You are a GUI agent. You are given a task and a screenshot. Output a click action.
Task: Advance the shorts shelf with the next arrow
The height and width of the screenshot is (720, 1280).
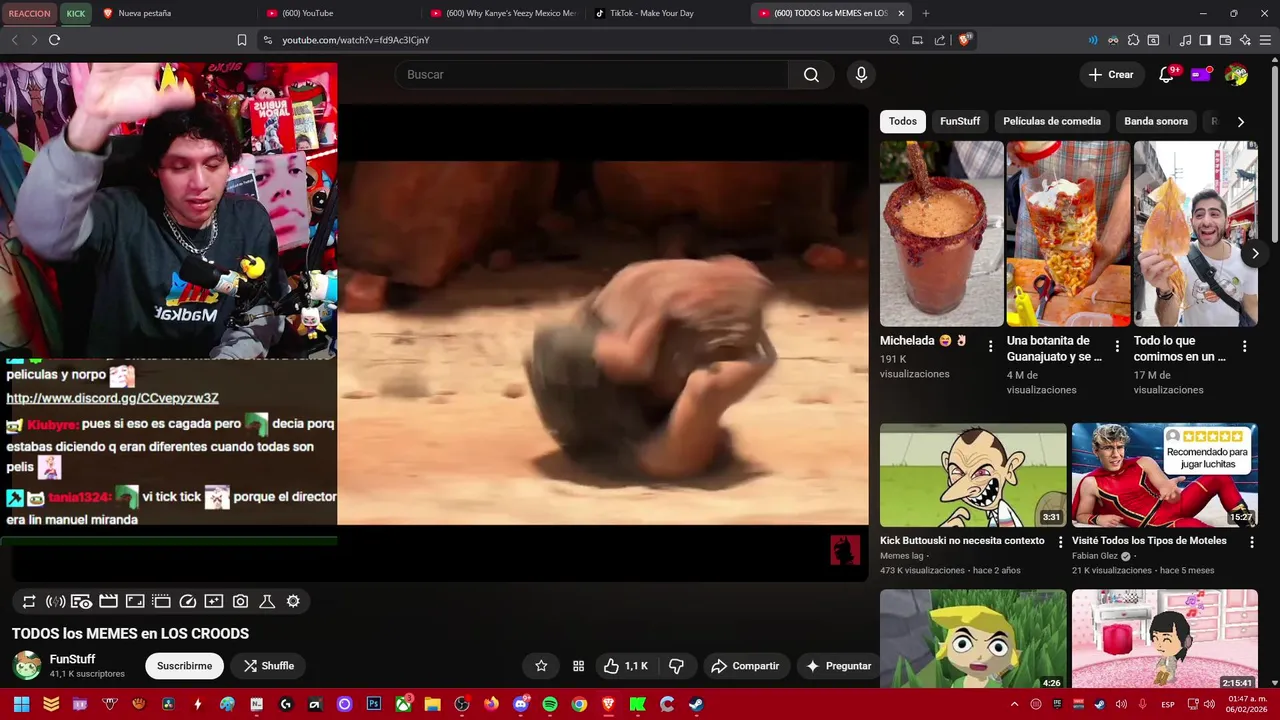tap(1255, 253)
